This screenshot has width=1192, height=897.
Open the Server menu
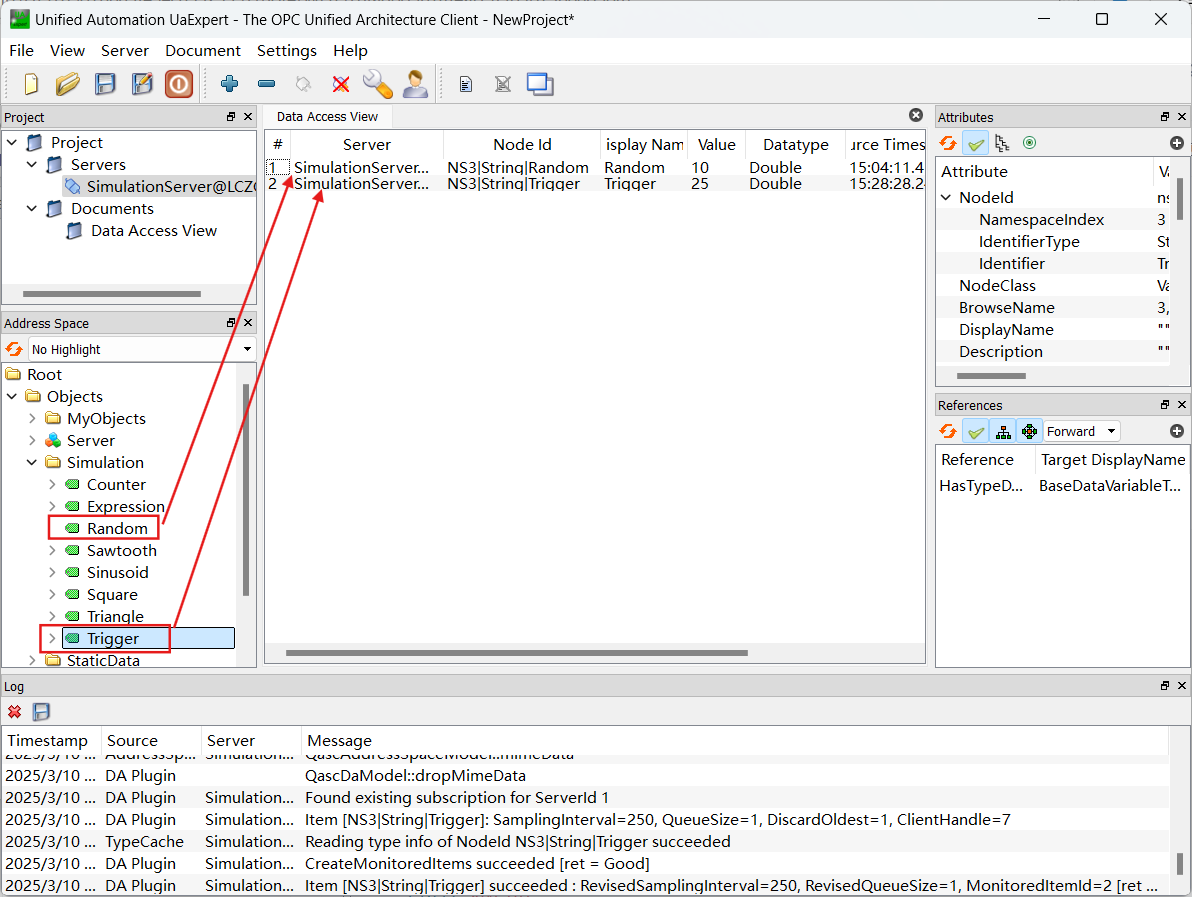[125, 50]
